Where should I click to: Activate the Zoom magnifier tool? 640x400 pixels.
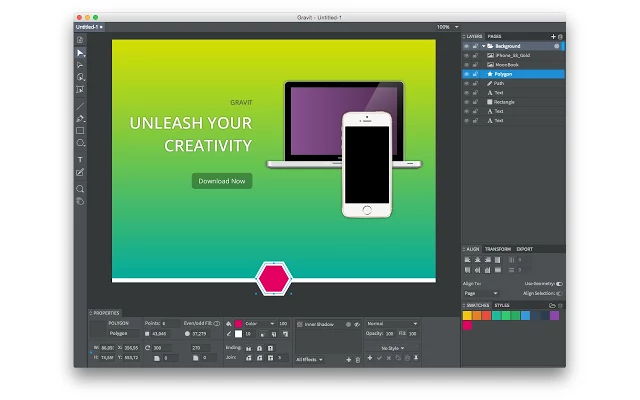point(80,189)
